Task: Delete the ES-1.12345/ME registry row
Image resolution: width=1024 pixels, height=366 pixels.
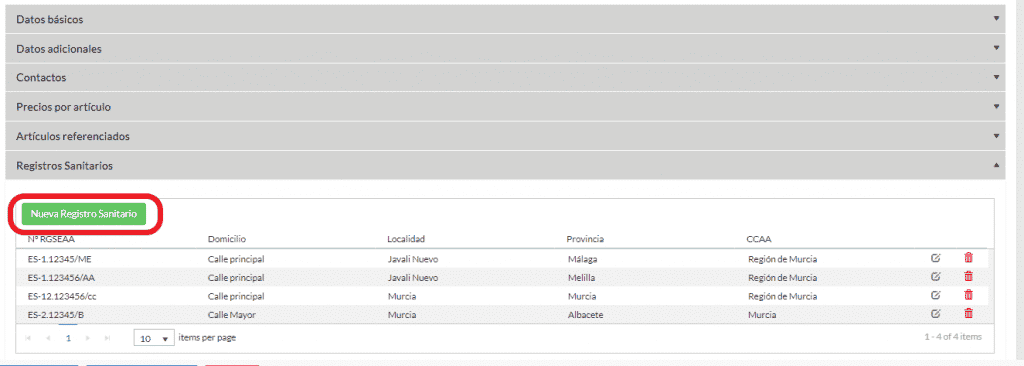Action: pyautogui.click(x=968, y=258)
